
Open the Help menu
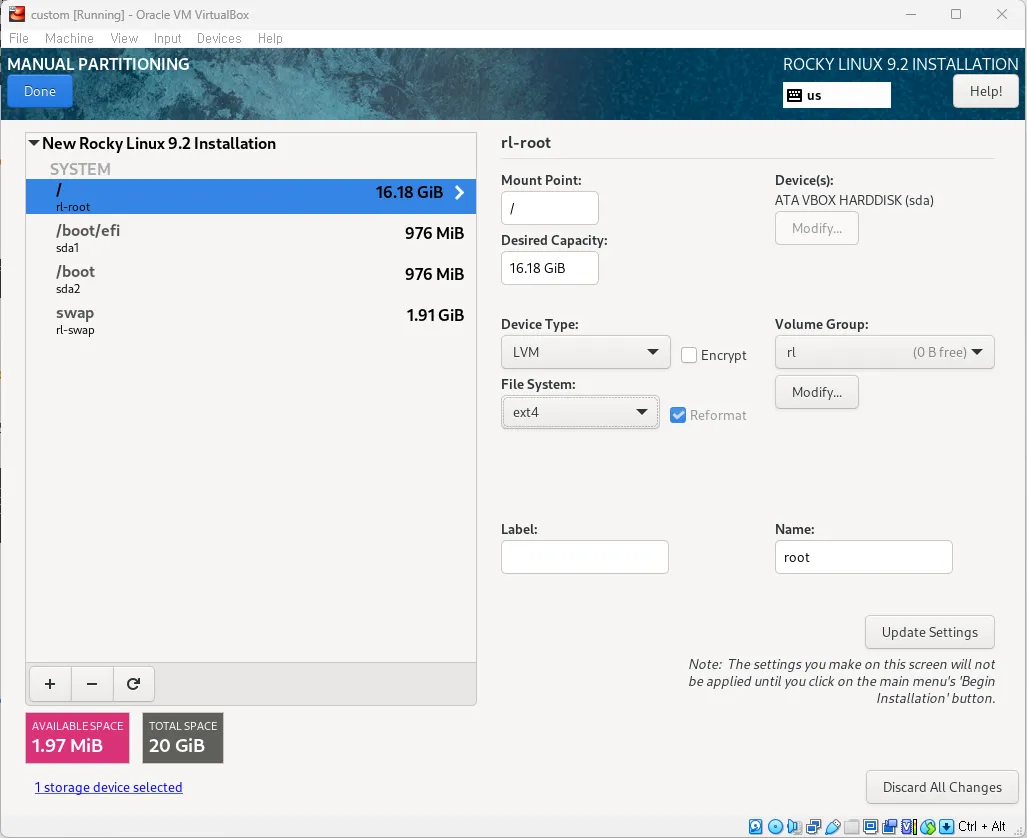(270, 38)
